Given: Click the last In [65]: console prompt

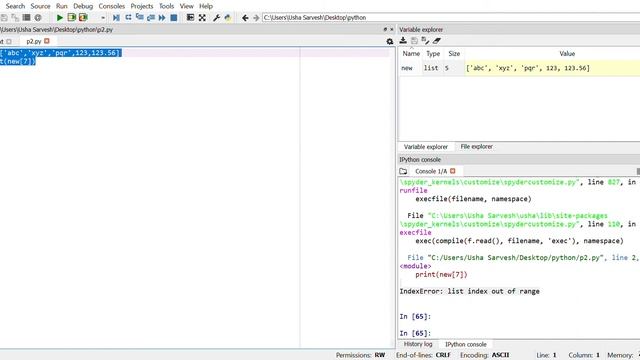Looking at the screenshot, I should tap(415, 333).
